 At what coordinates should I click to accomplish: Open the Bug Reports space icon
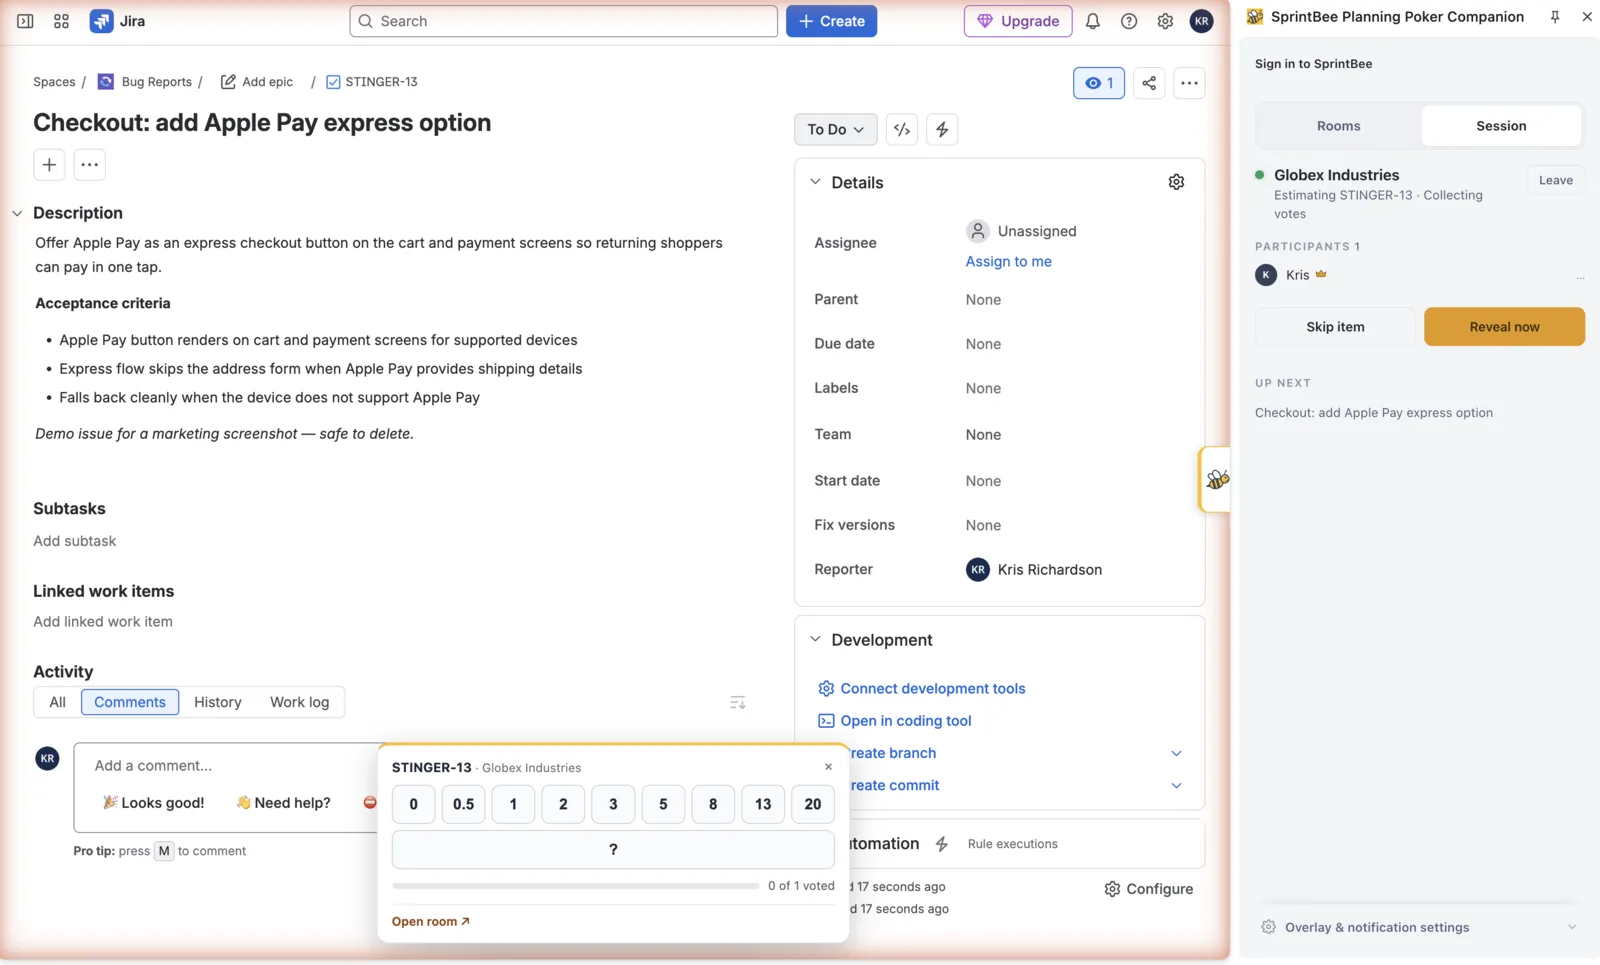pos(105,82)
